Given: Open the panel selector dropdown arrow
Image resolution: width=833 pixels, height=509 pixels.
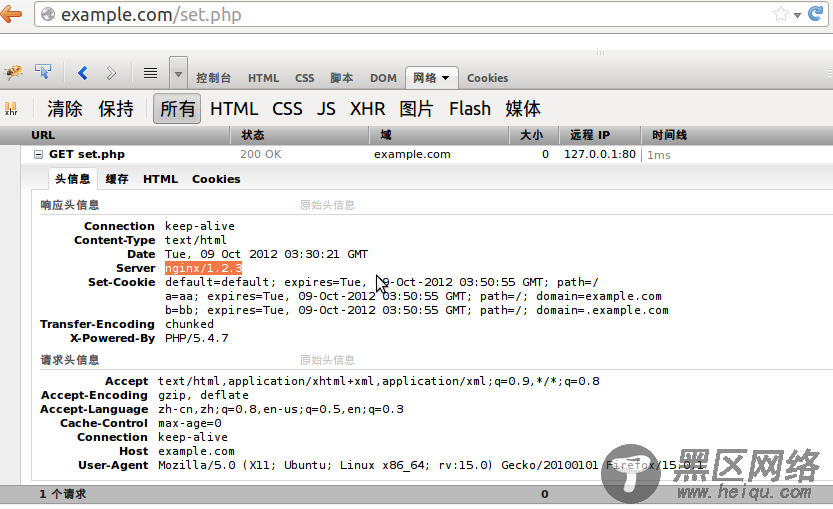Looking at the screenshot, I should [x=178, y=73].
